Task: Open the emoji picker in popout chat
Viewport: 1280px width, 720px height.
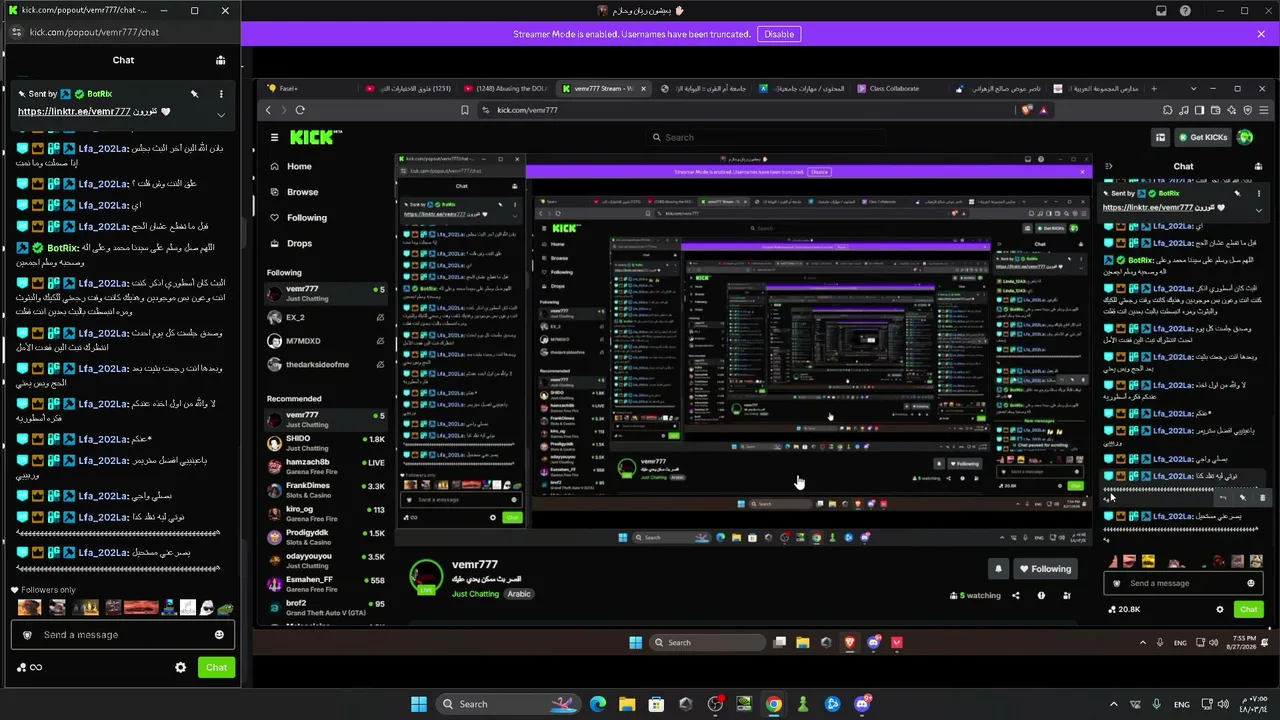Action: [219, 635]
